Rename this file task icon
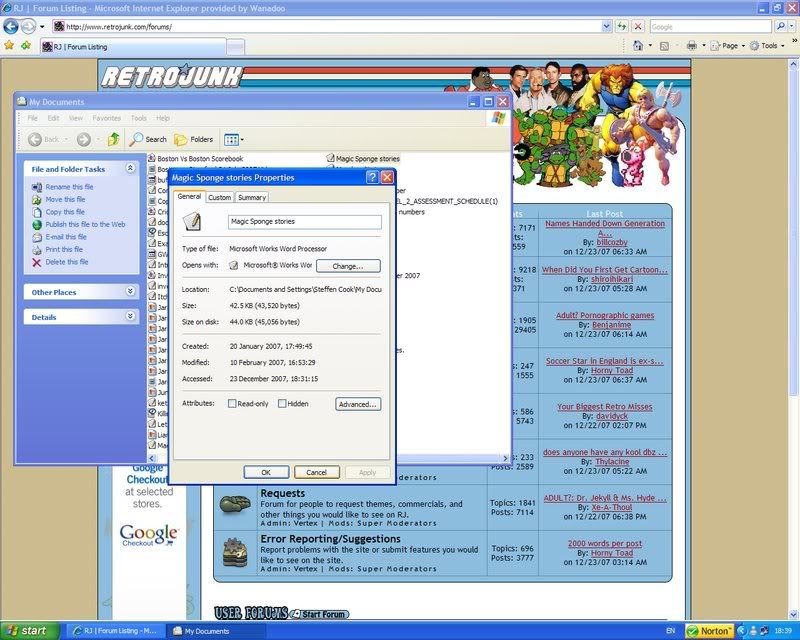The height and width of the screenshot is (640, 800). pyautogui.click(x=37, y=187)
